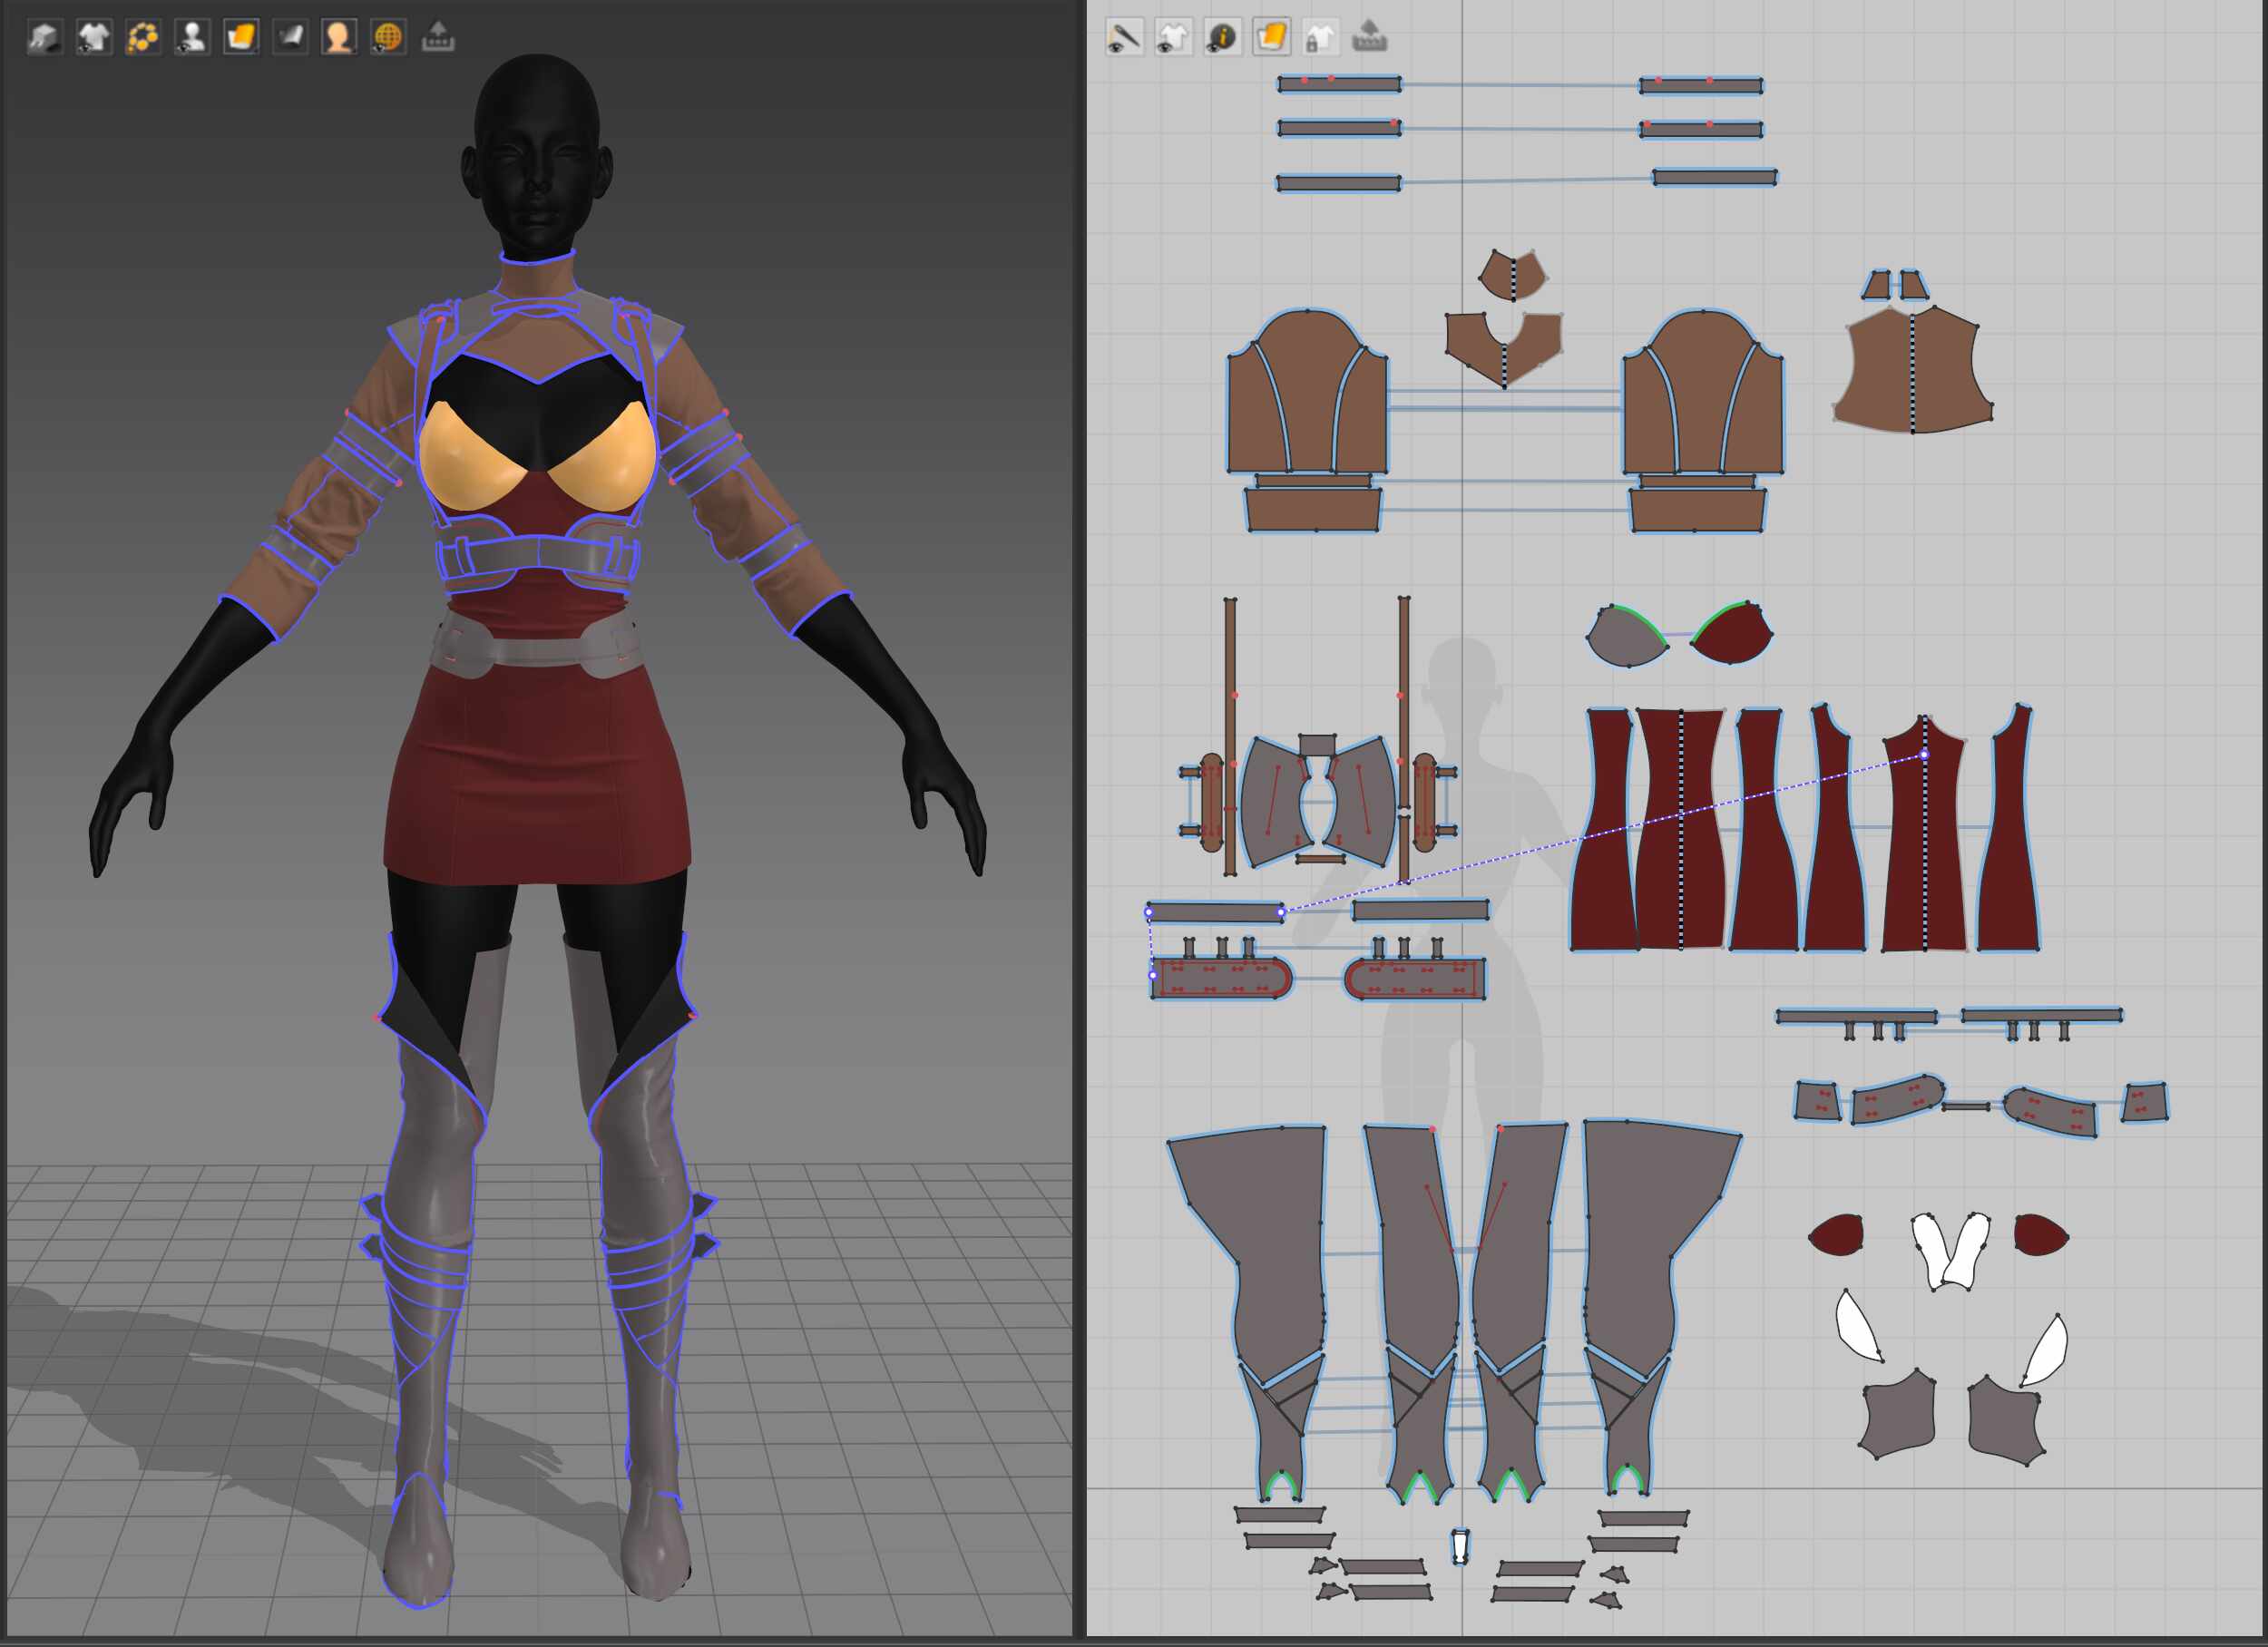Click the lock pattern shirt icon
Image resolution: width=2268 pixels, height=1647 pixels.
1320,38
